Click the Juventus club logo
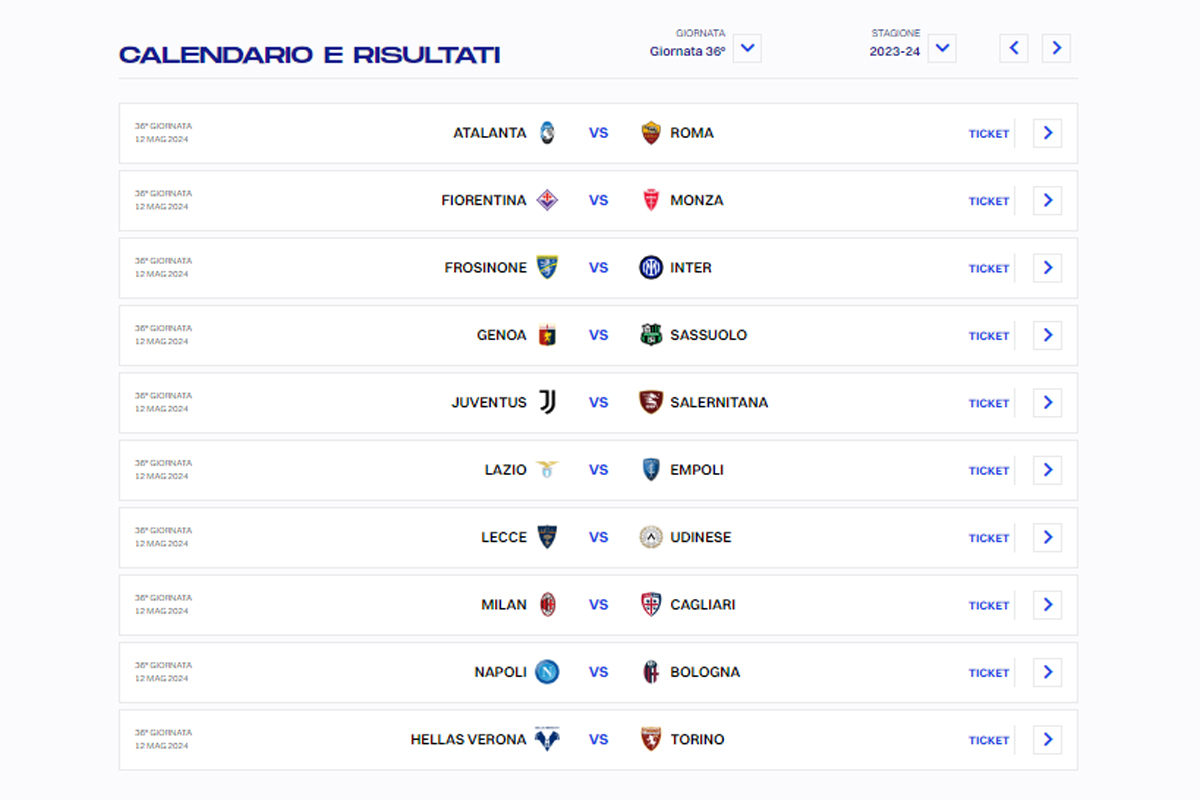Image resolution: width=1200 pixels, height=800 pixels. click(547, 402)
